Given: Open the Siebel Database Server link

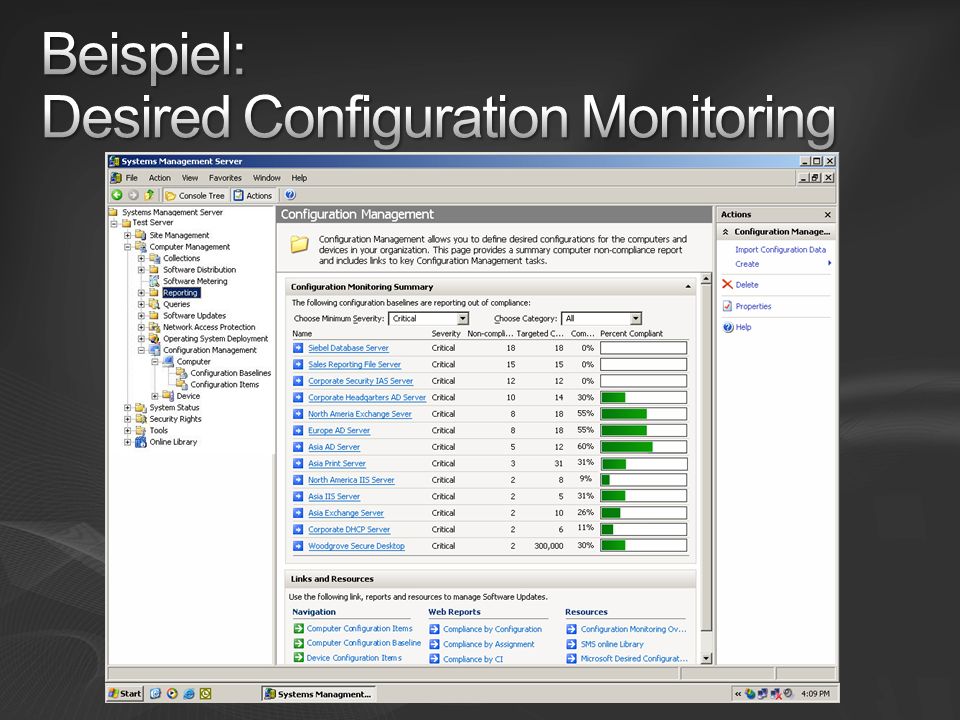Looking at the screenshot, I should point(348,348).
